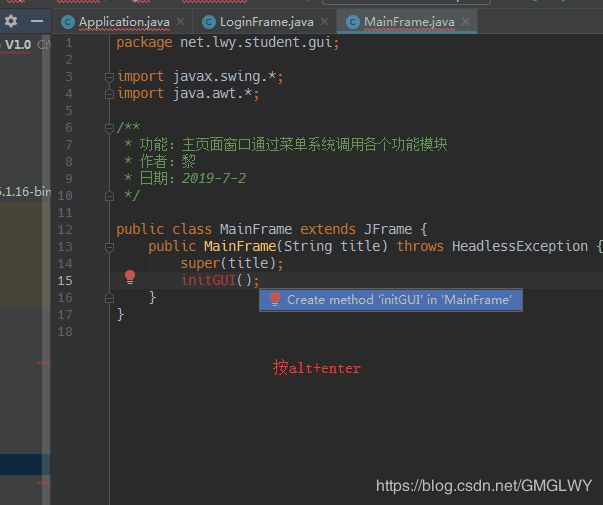Switch to the Application.java tab
This screenshot has width=603, height=505.
click(124, 22)
